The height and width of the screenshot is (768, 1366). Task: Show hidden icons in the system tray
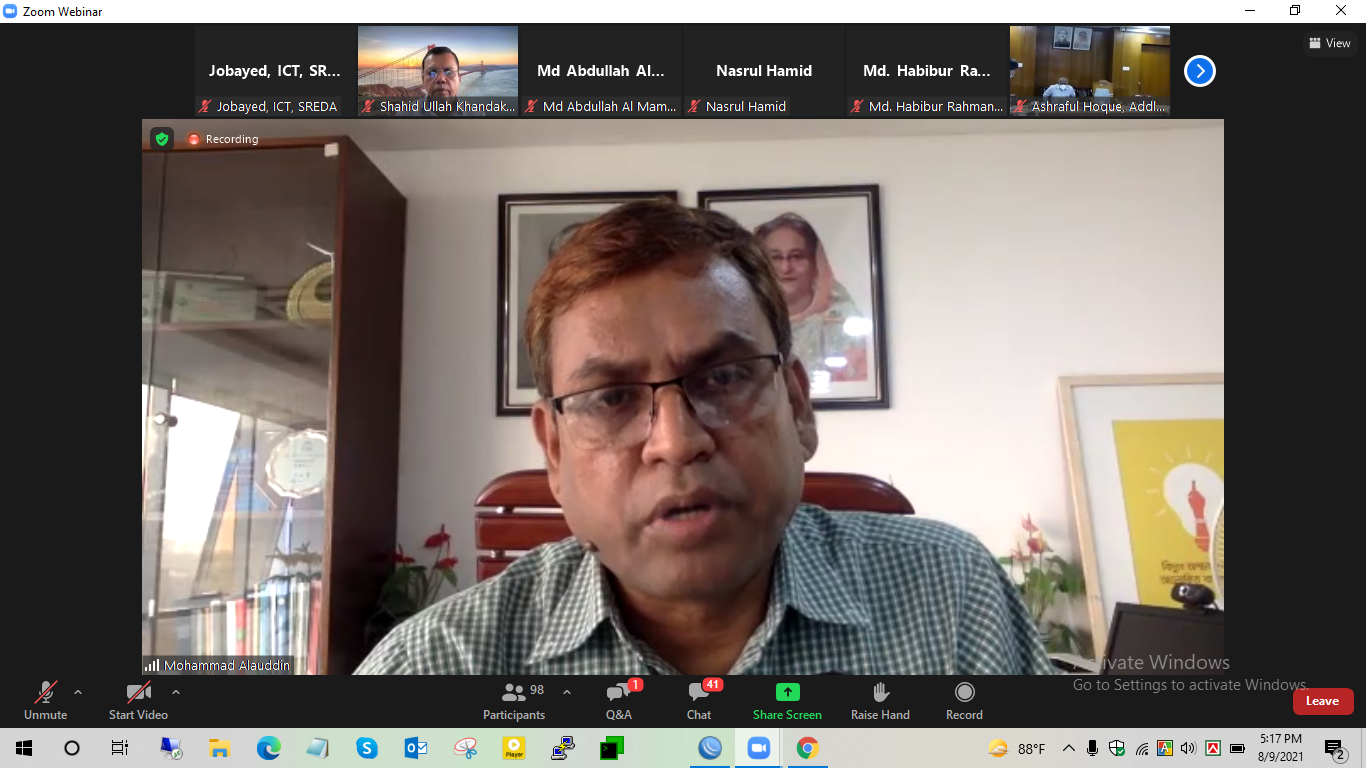point(1068,748)
